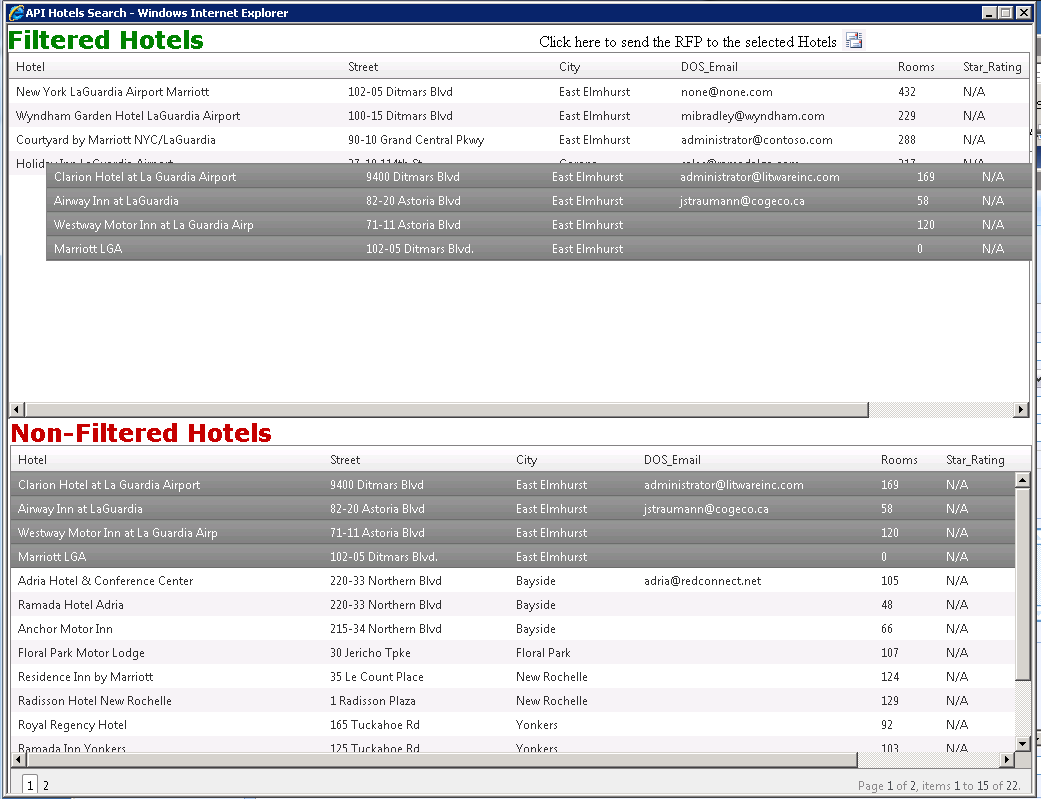Sort Non-Filtered Hotels by the Rooms column
The image size is (1041, 799).
point(899,460)
